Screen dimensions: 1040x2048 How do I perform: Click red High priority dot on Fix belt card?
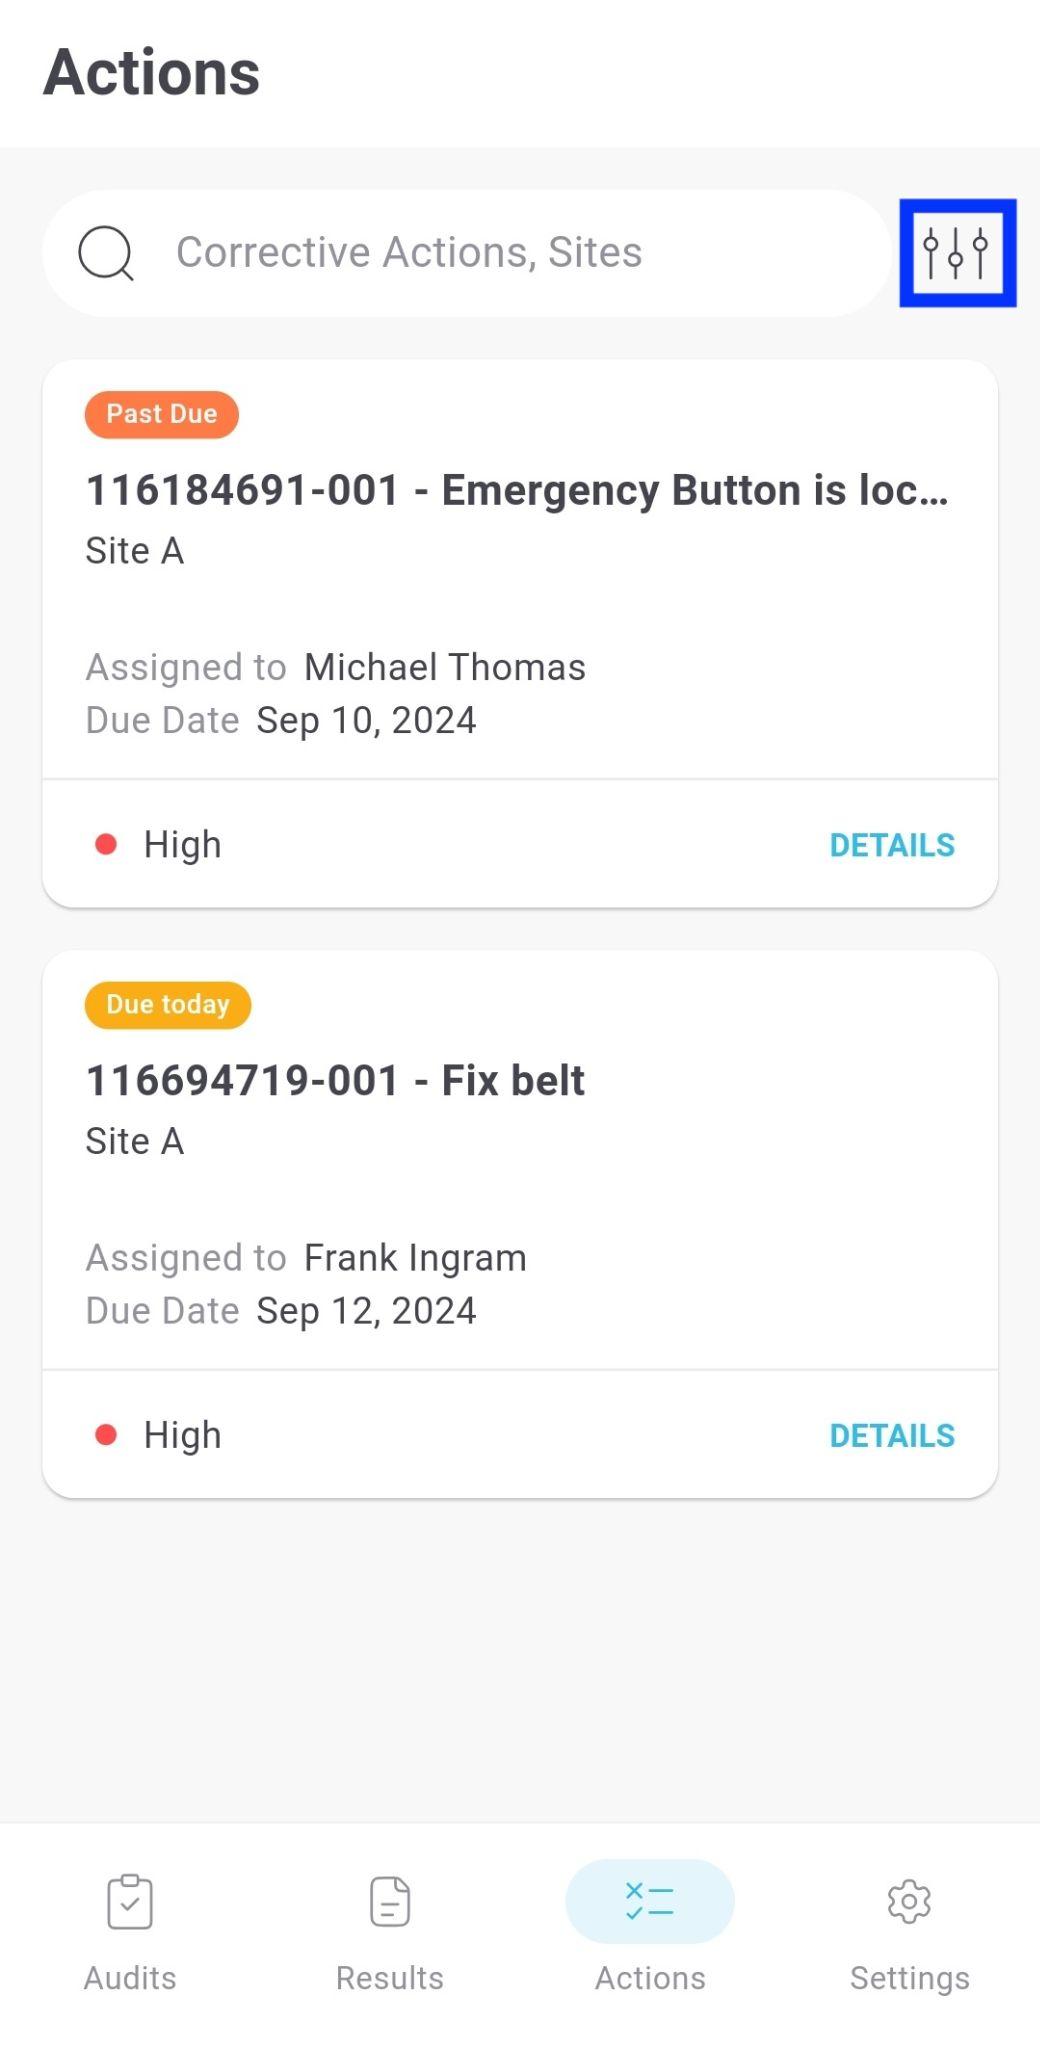tap(106, 1435)
